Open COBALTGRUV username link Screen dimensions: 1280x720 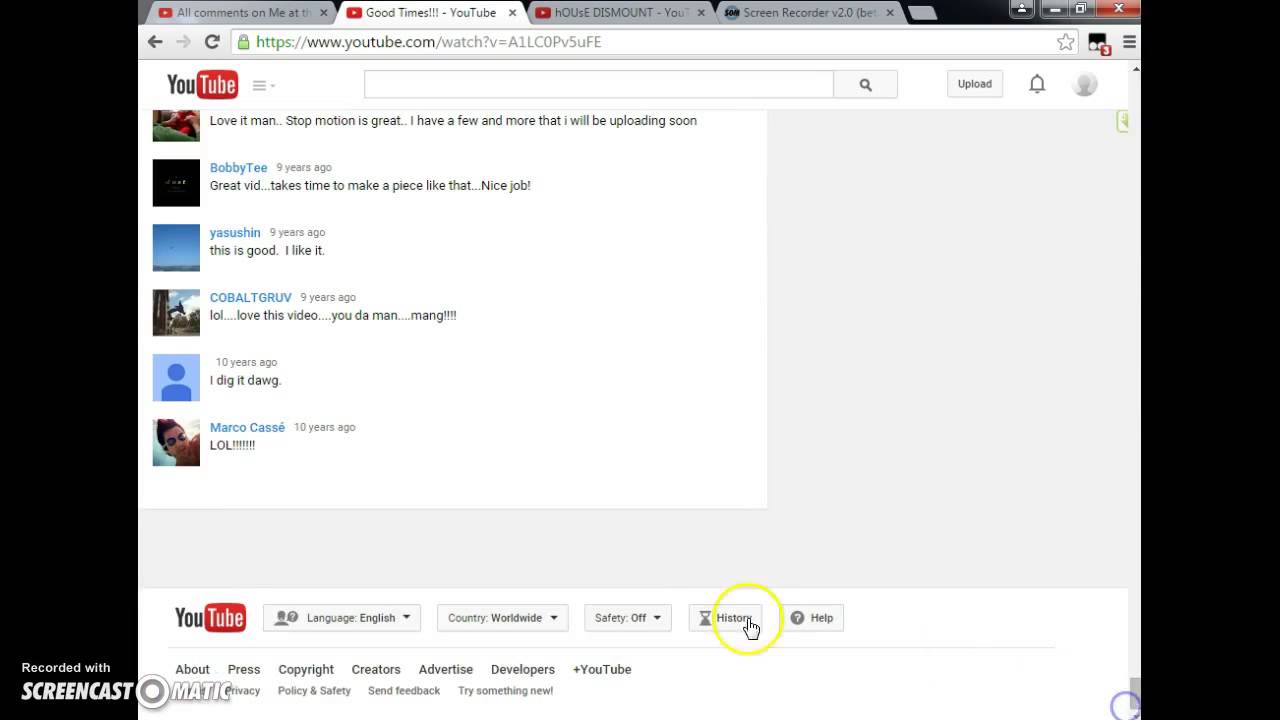coord(251,298)
